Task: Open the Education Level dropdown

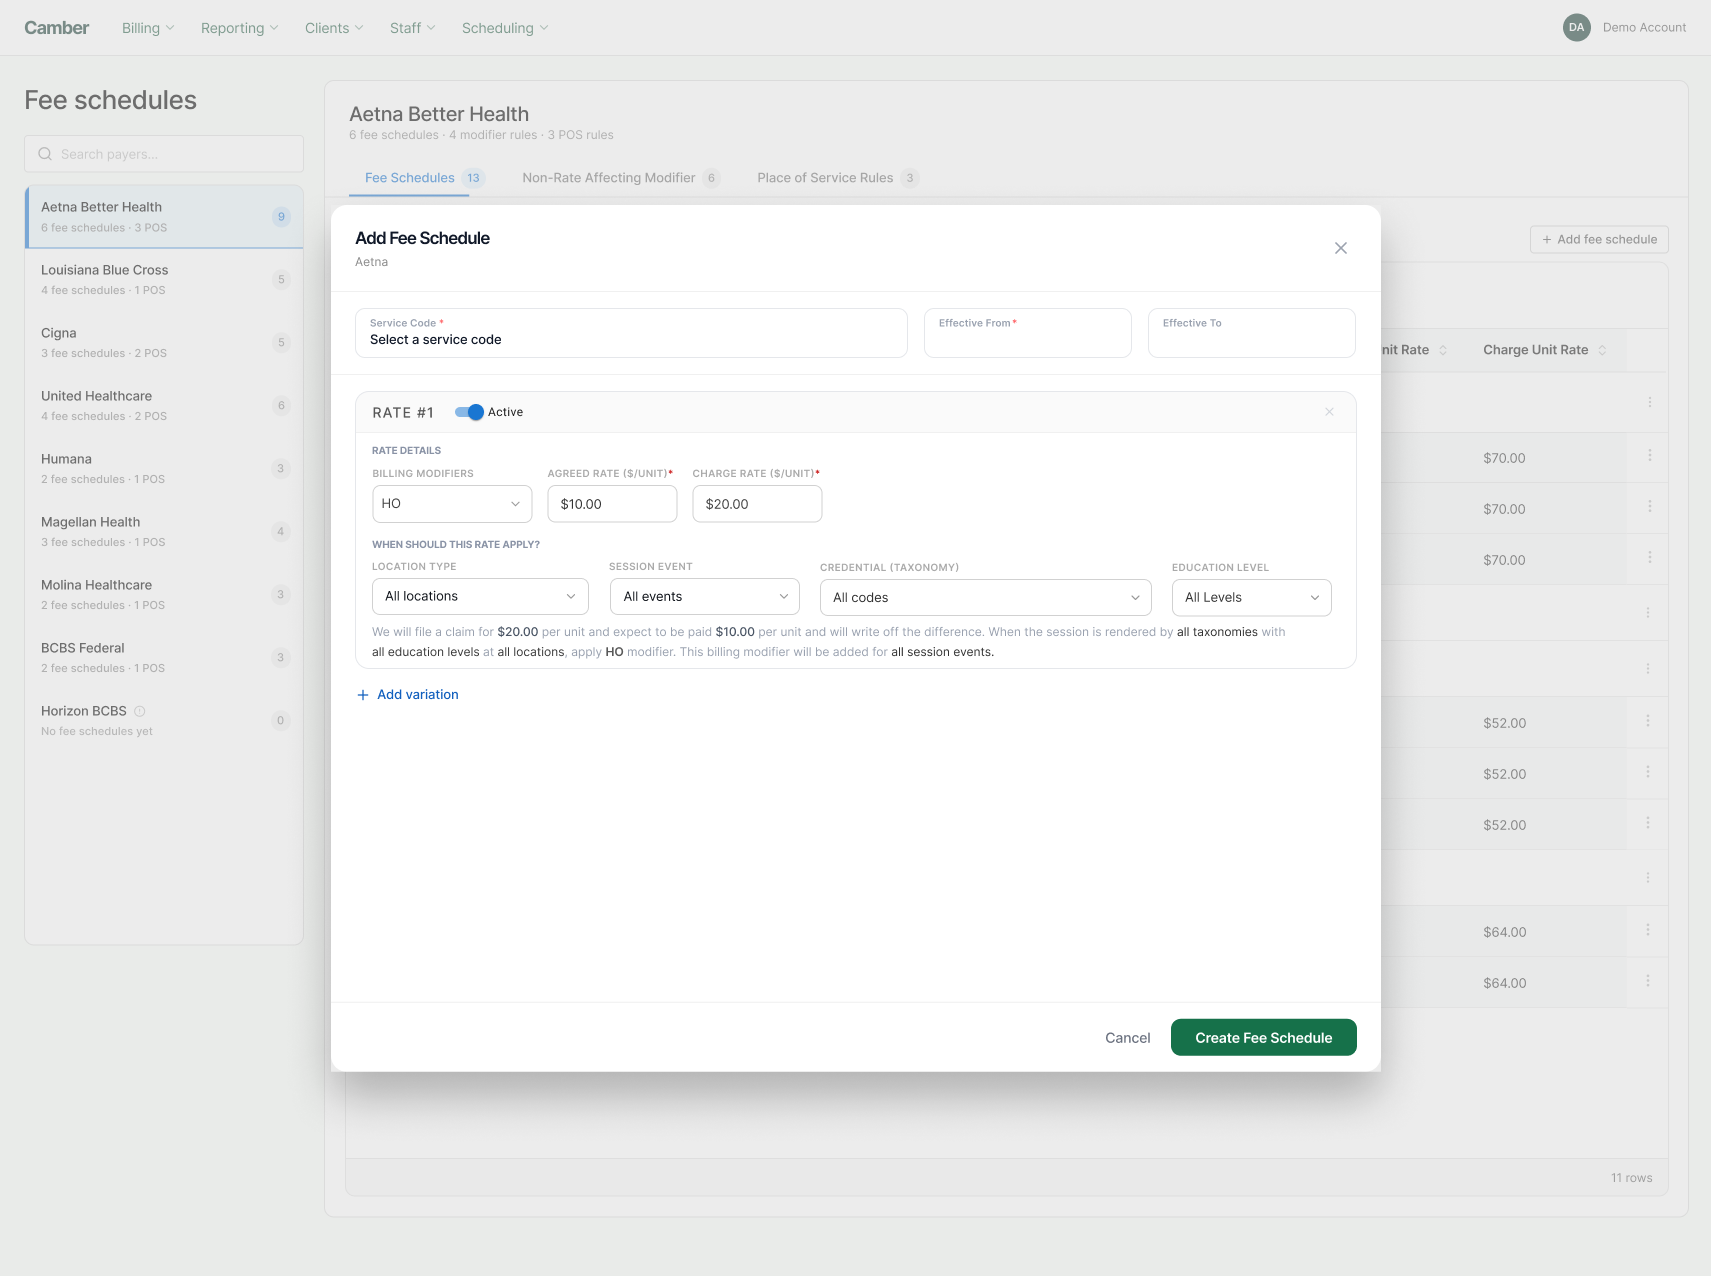Action: (x=1252, y=597)
